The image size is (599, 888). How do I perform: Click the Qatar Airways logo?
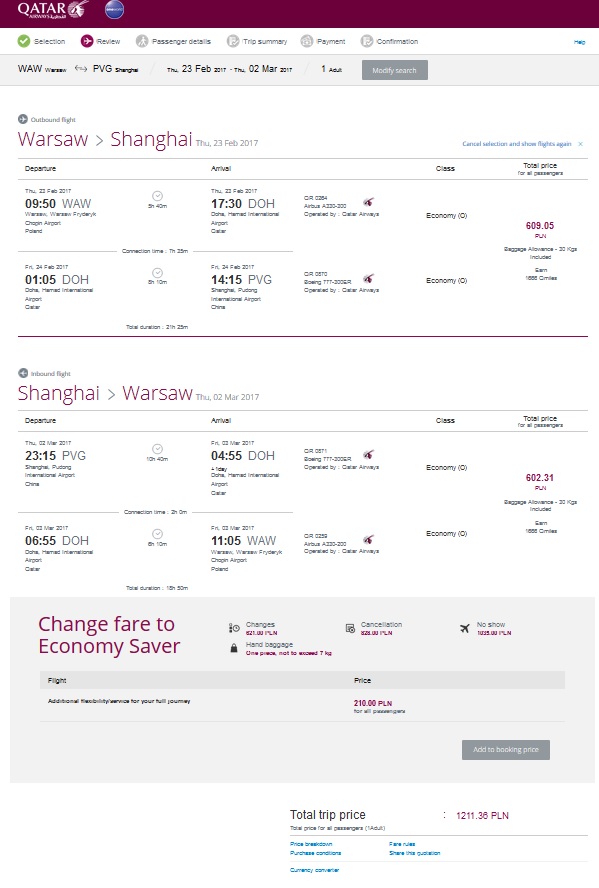53,10
